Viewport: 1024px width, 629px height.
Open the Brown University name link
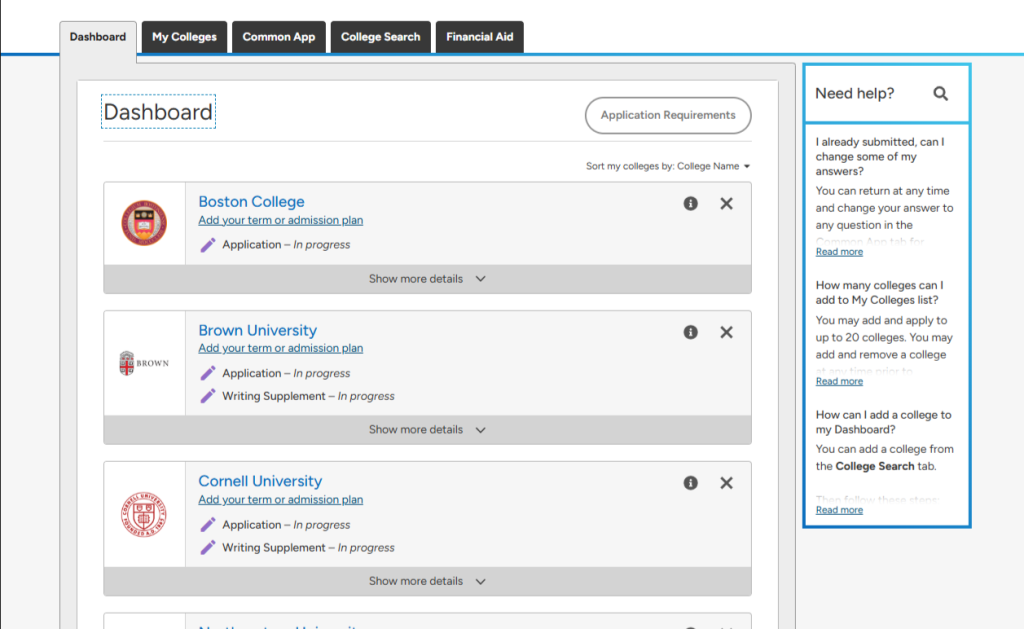pos(257,330)
